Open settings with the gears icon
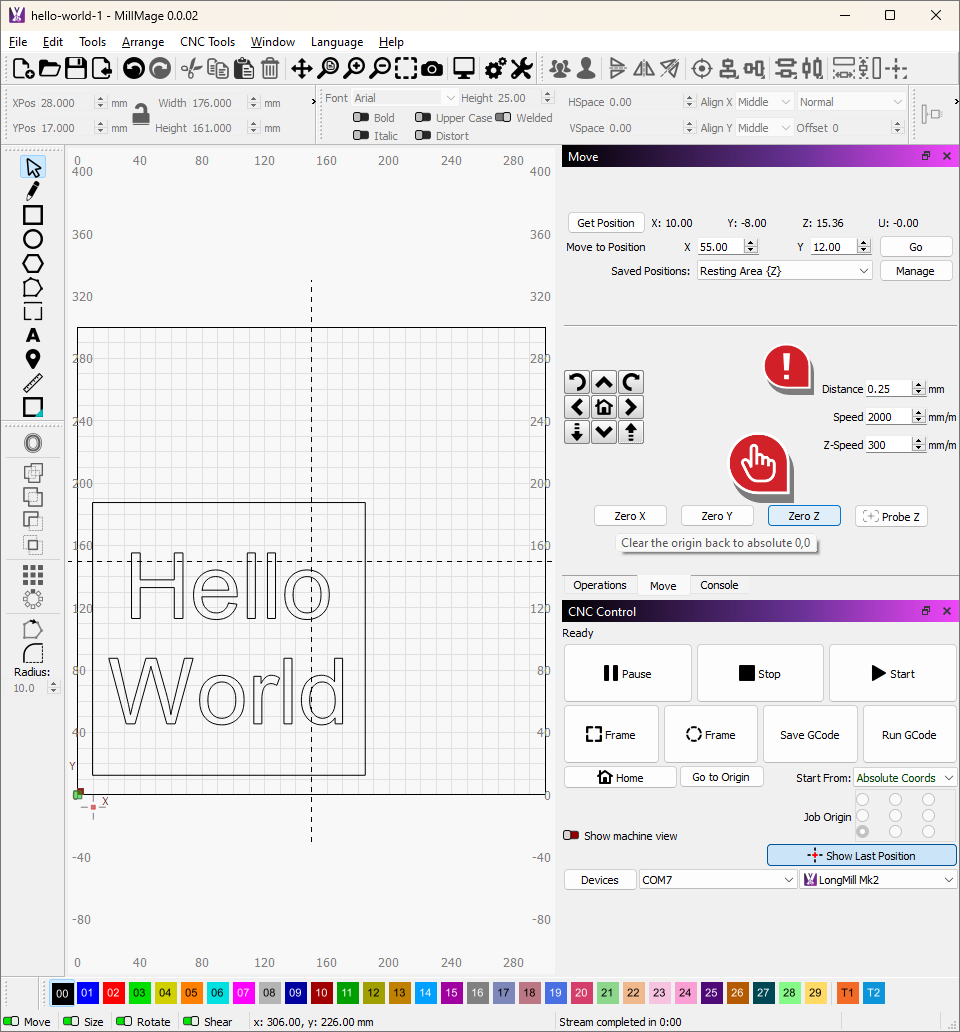 (x=494, y=68)
